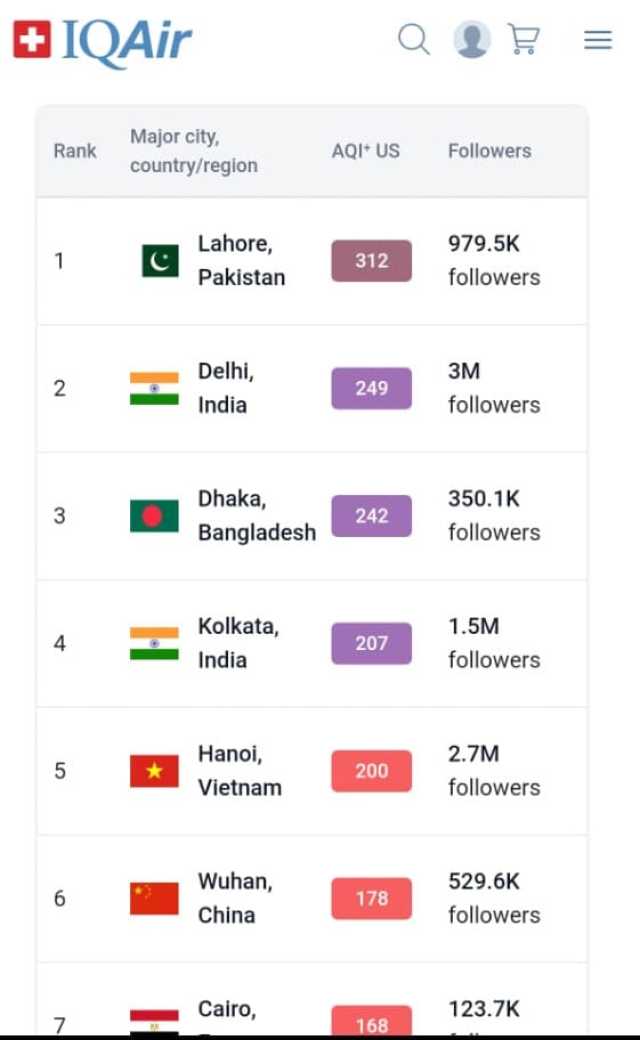
Task: Click the Rank column header
Action: [75, 151]
